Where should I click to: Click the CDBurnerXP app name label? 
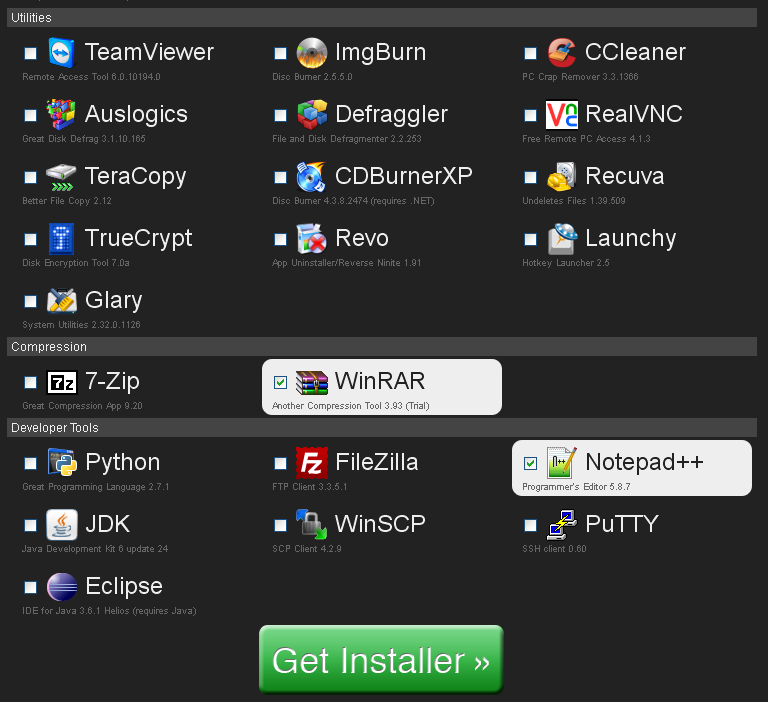(x=404, y=176)
